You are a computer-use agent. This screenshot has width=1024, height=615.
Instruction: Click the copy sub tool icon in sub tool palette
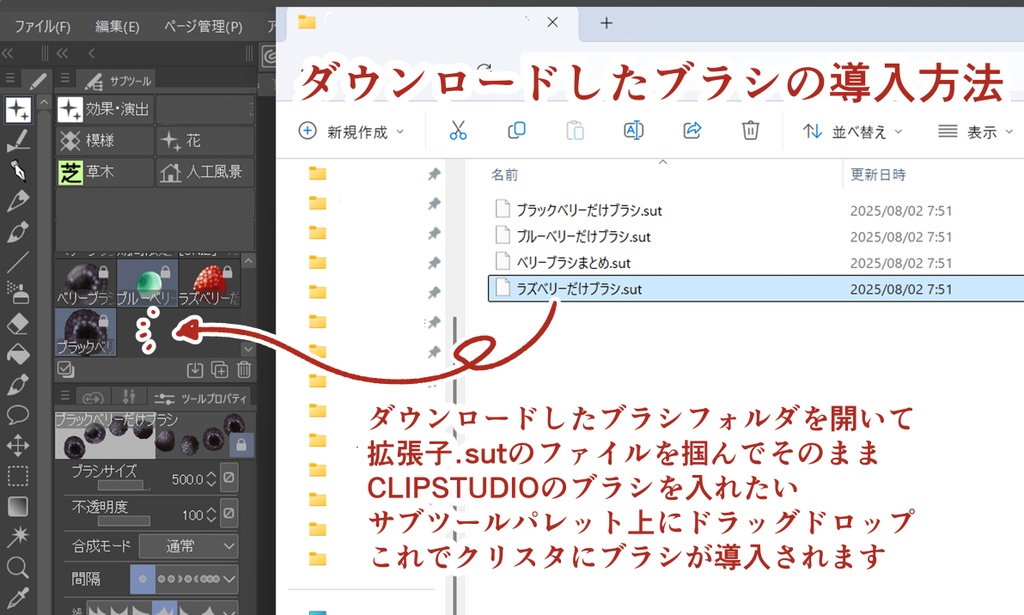pyautogui.click(x=220, y=370)
